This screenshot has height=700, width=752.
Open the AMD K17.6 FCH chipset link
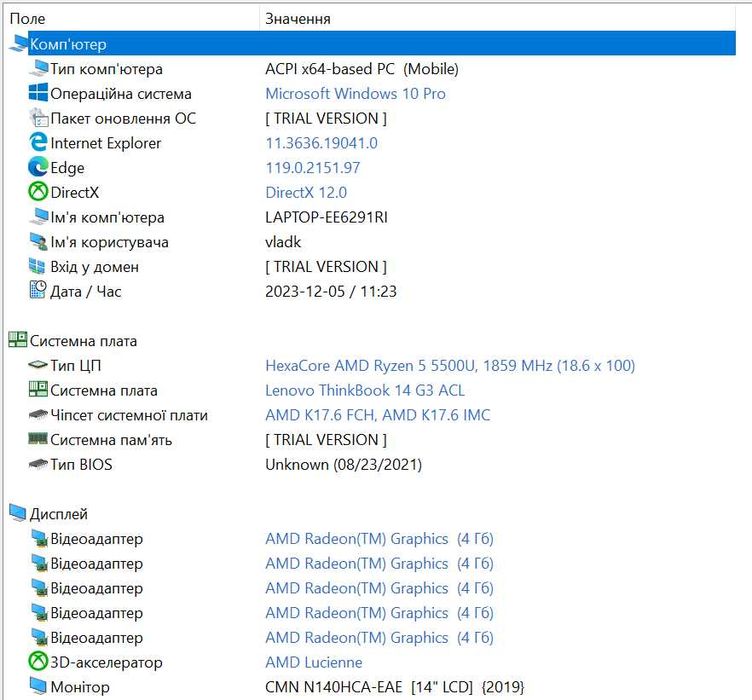[378, 415]
